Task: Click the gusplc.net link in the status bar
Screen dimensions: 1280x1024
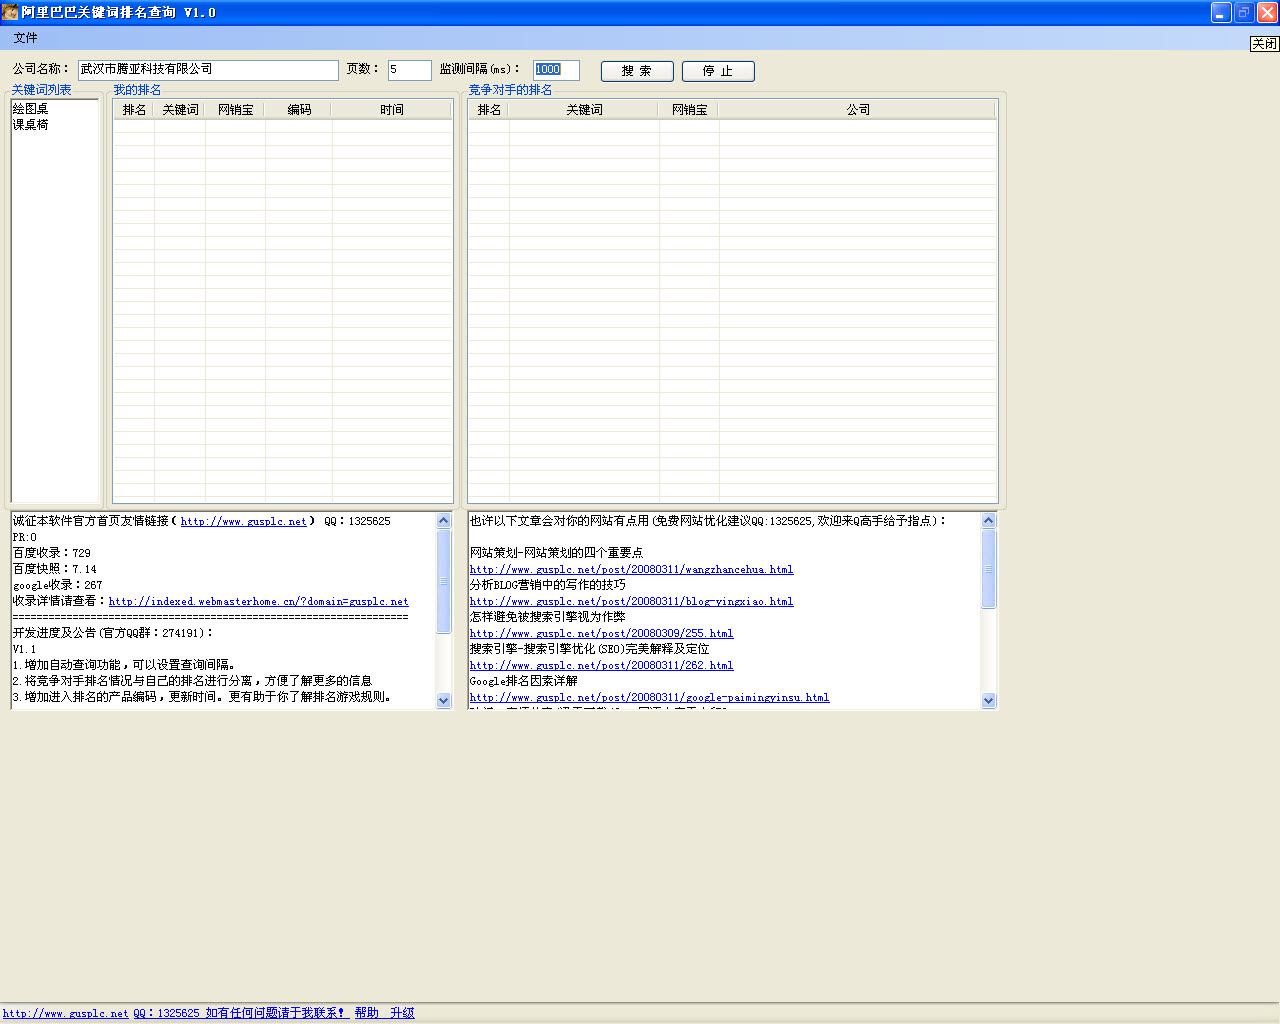Action: pyautogui.click(x=66, y=1014)
